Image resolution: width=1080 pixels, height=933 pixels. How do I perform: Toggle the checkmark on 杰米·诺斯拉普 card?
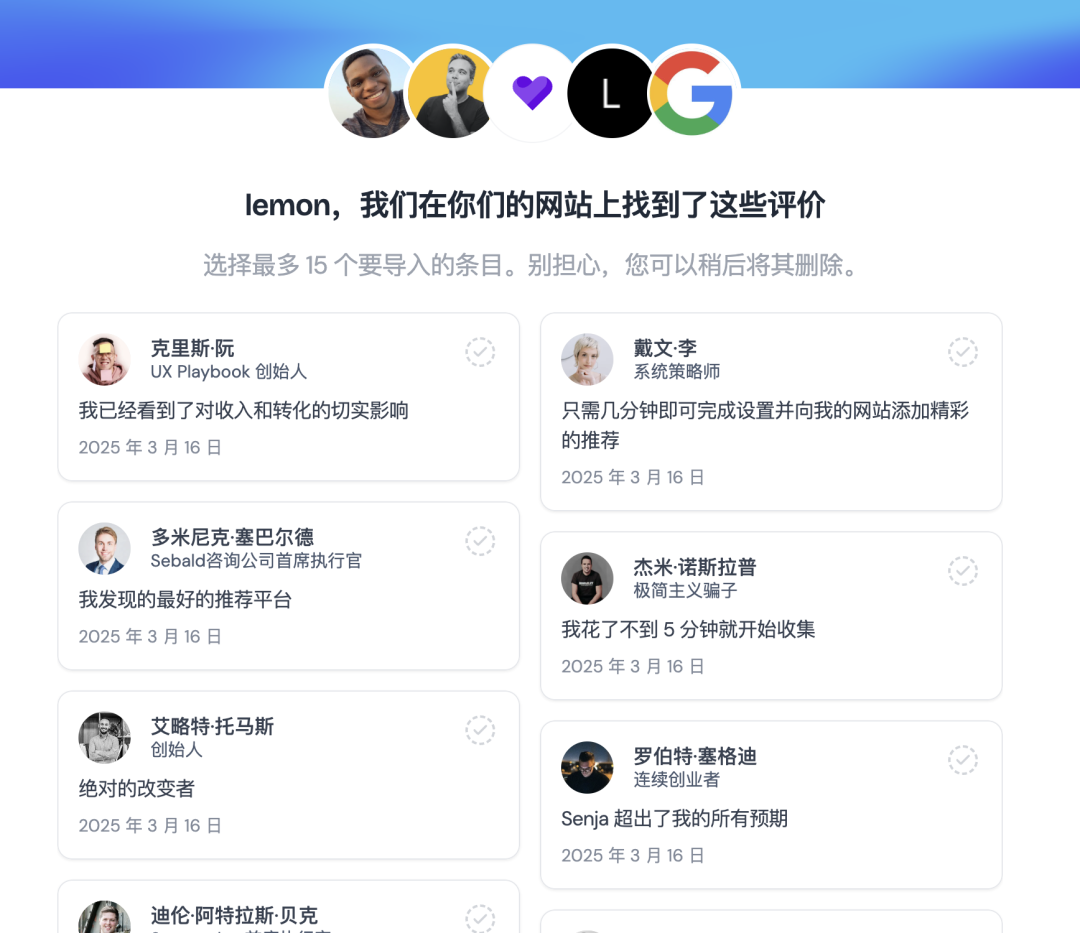(x=963, y=571)
